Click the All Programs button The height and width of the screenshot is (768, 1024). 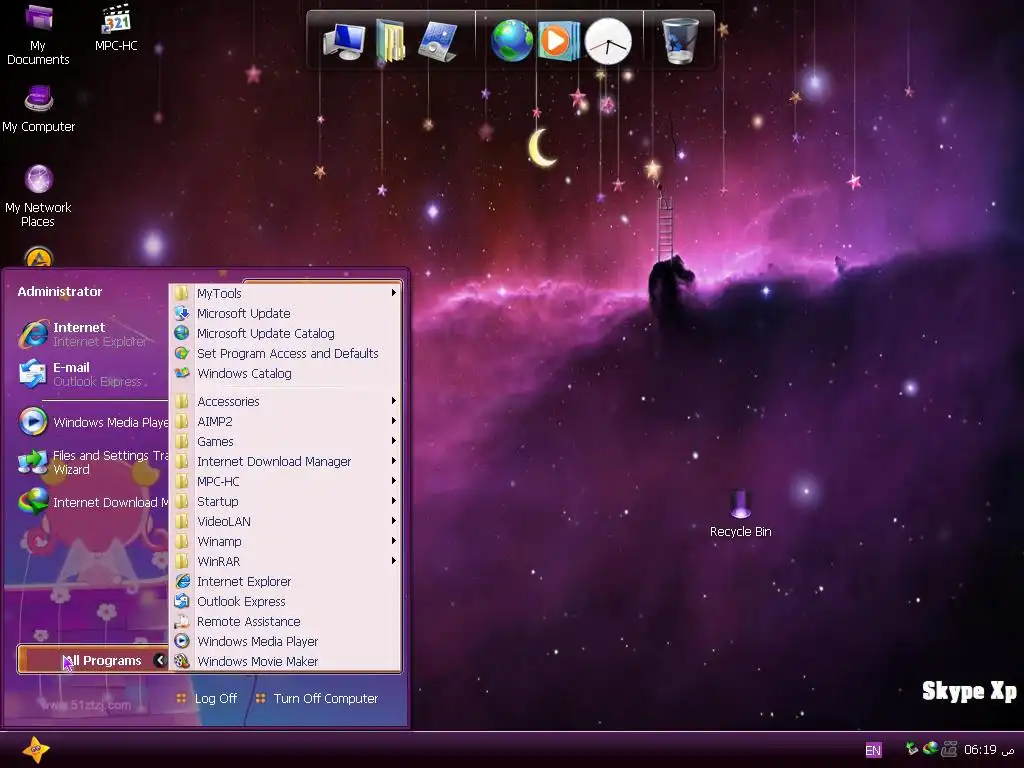(93, 660)
